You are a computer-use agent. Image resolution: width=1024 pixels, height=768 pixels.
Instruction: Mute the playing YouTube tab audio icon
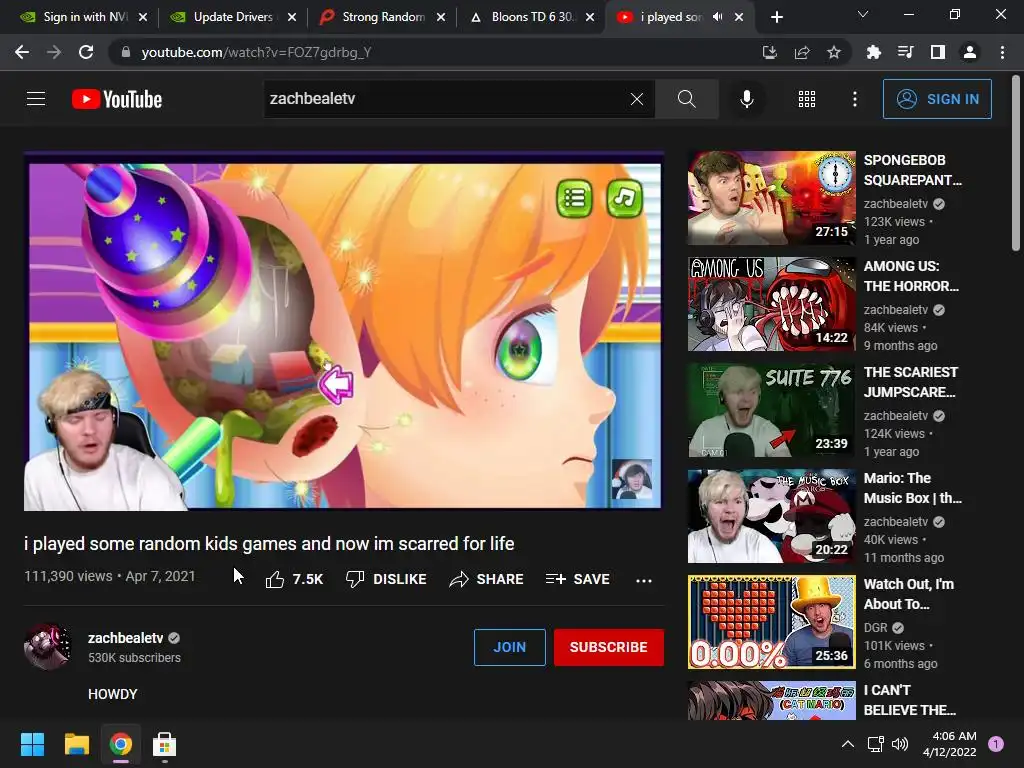click(718, 17)
